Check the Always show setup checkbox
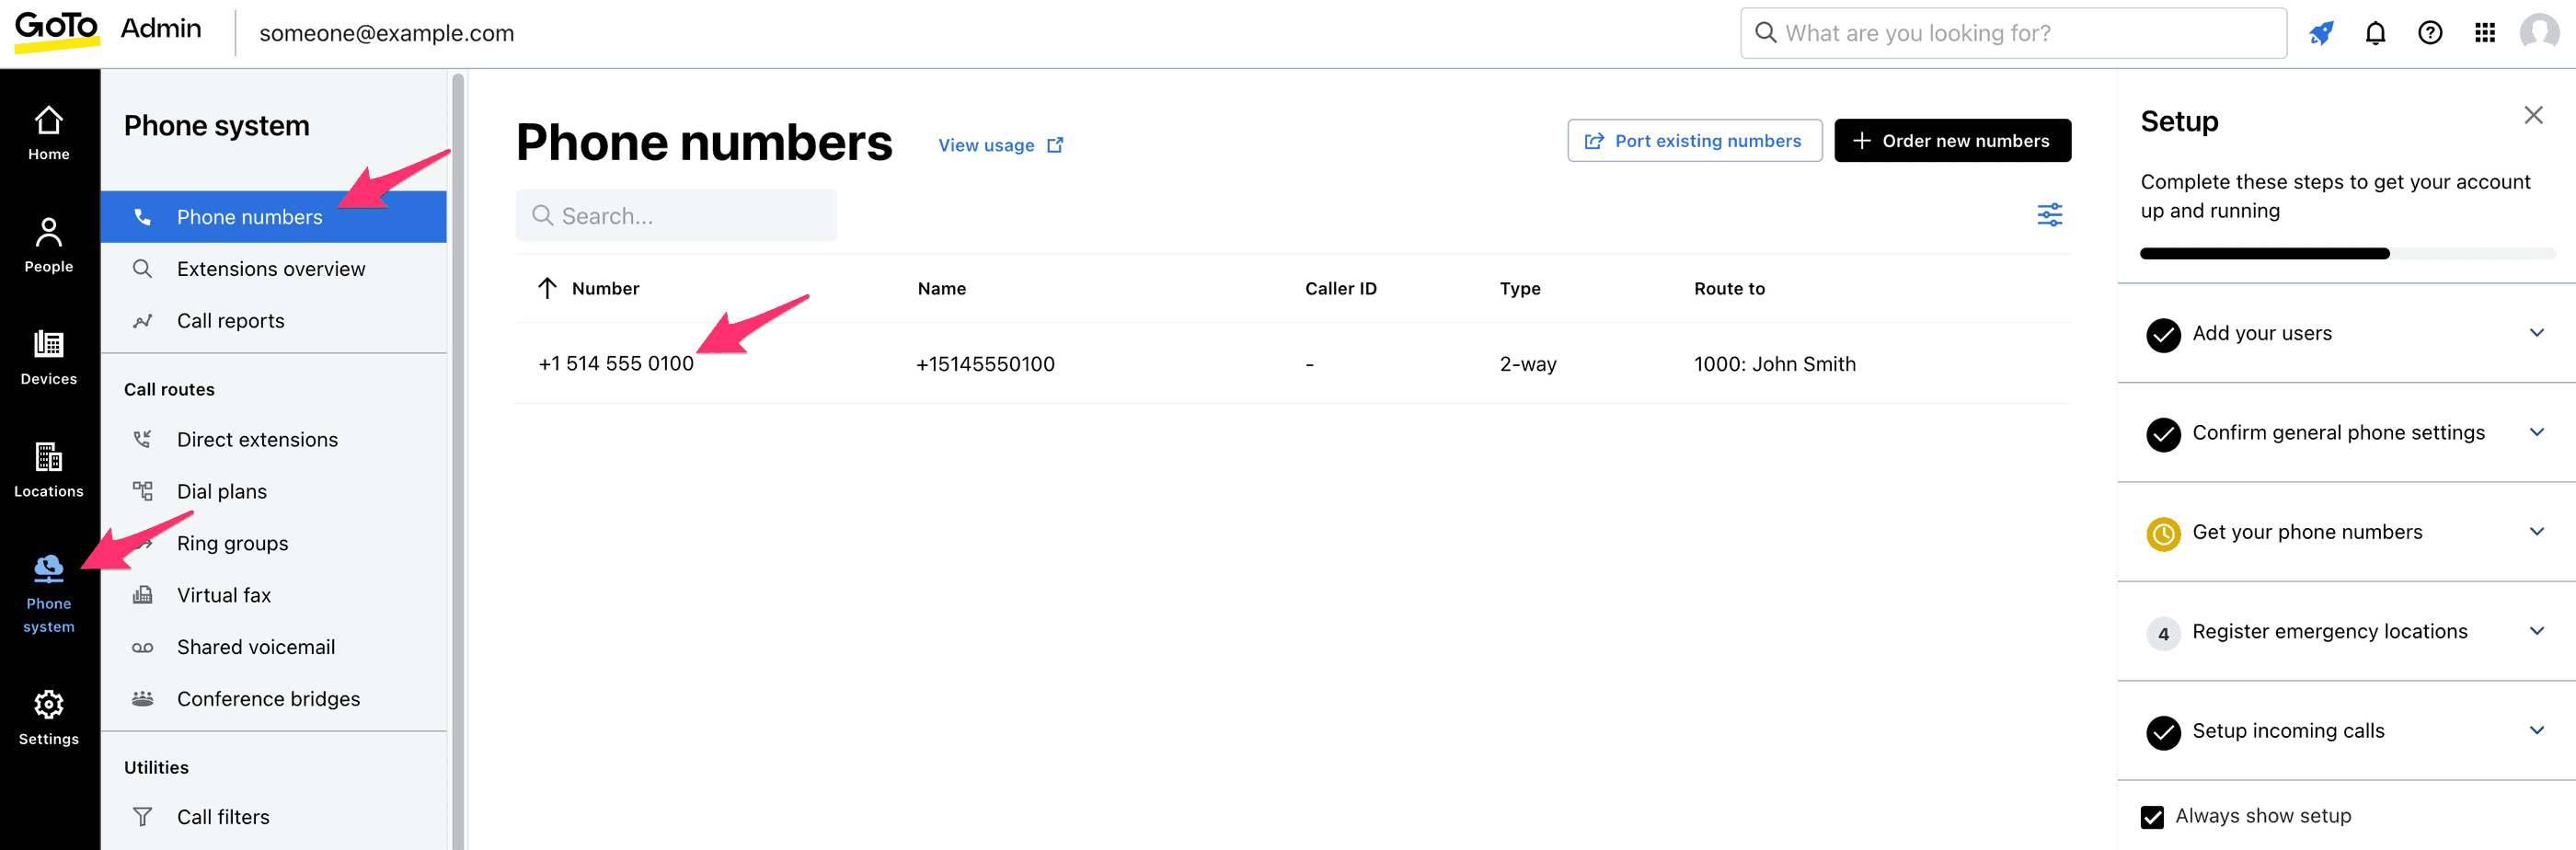The width and height of the screenshot is (2576, 850). 2152,816
